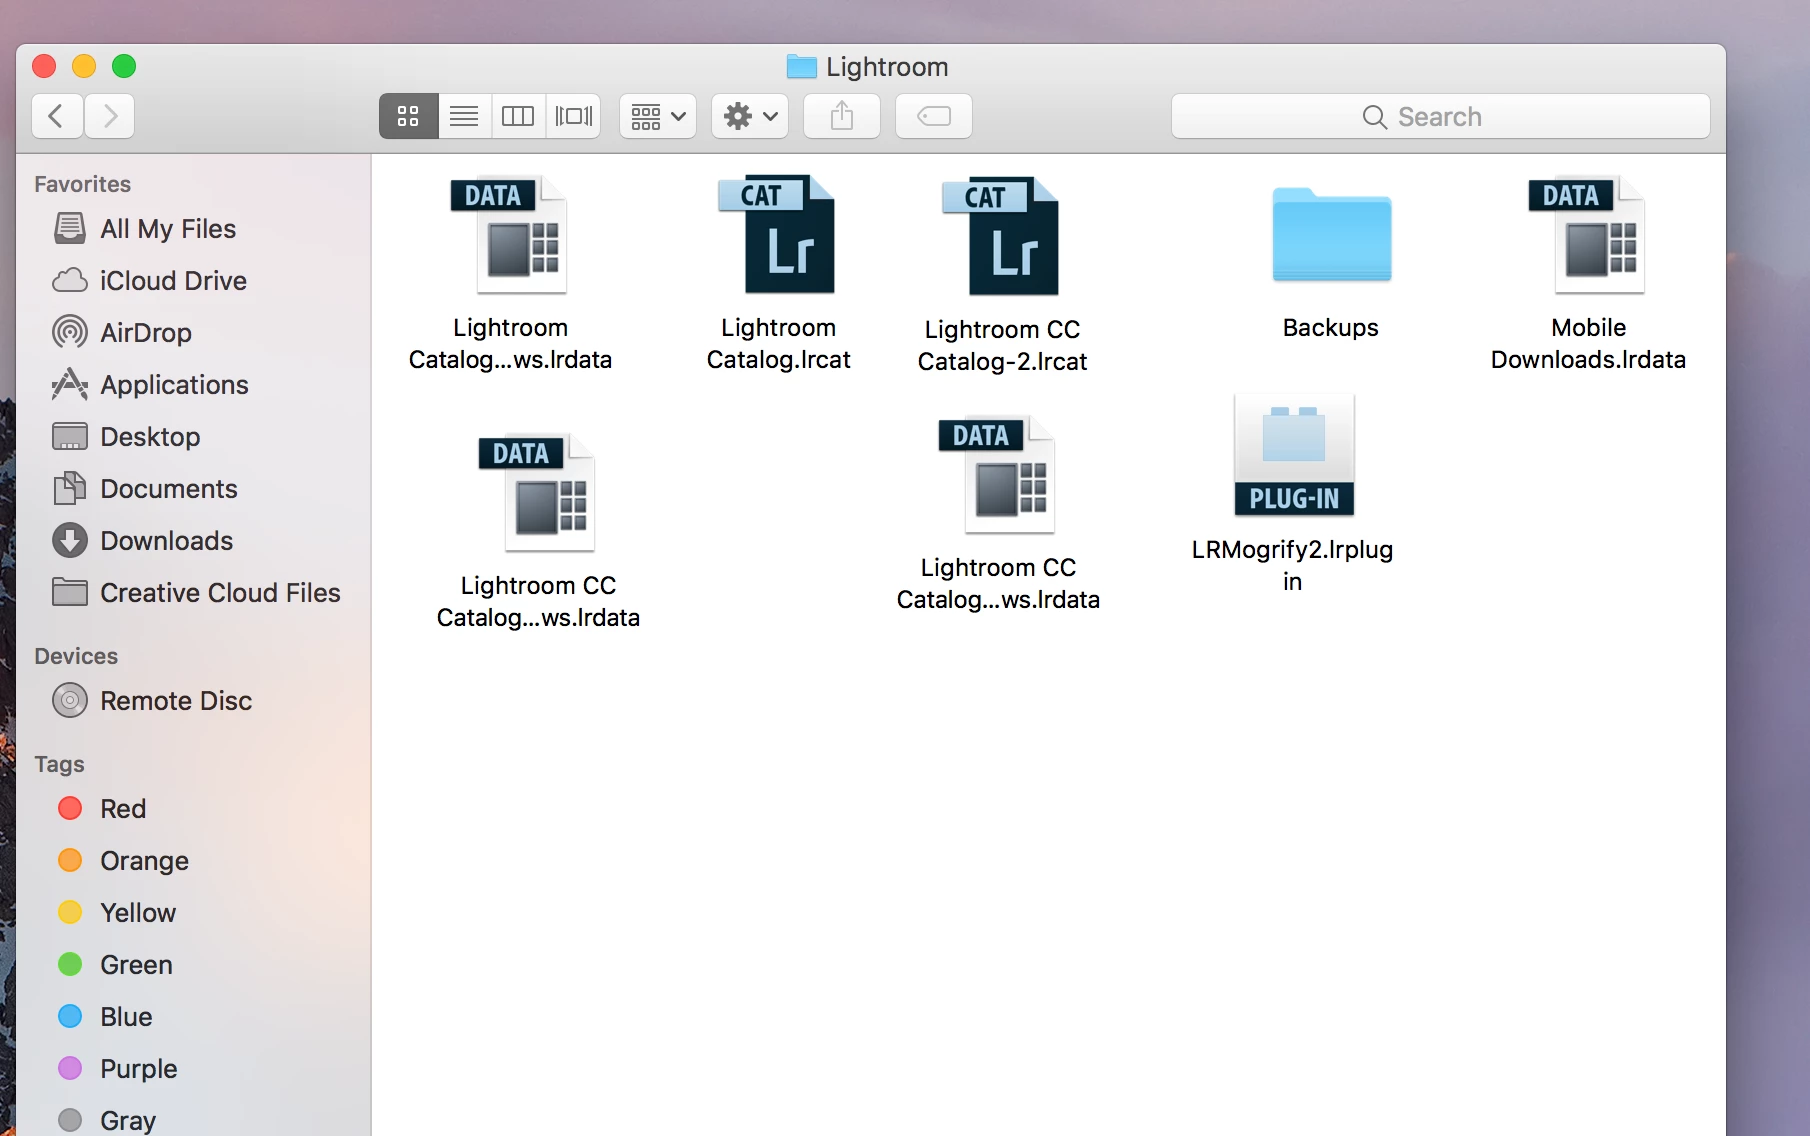Click the "LRMogrify2.lrplugin" name label

1292,566
